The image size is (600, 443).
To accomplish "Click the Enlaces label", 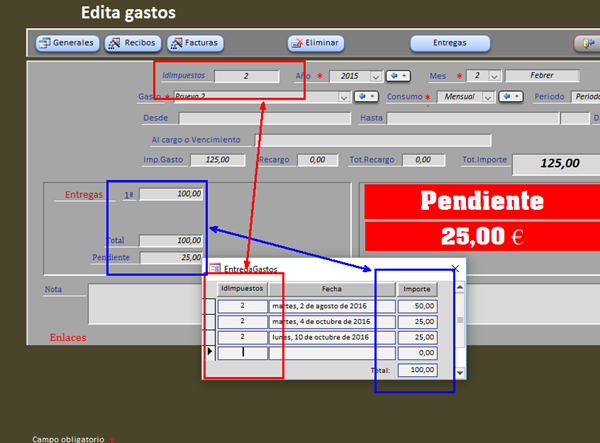I will [x=68, y=337].
